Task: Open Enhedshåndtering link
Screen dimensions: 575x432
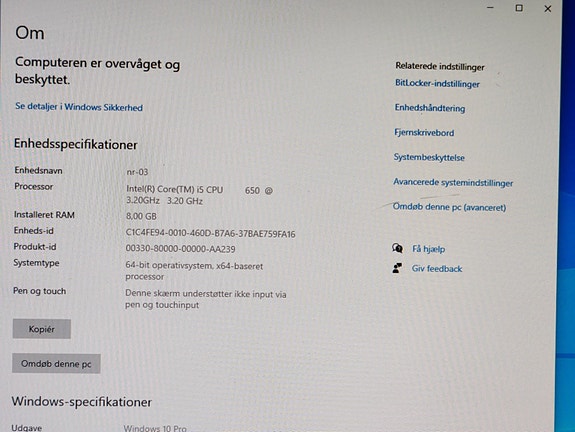Action: point(430,108)
